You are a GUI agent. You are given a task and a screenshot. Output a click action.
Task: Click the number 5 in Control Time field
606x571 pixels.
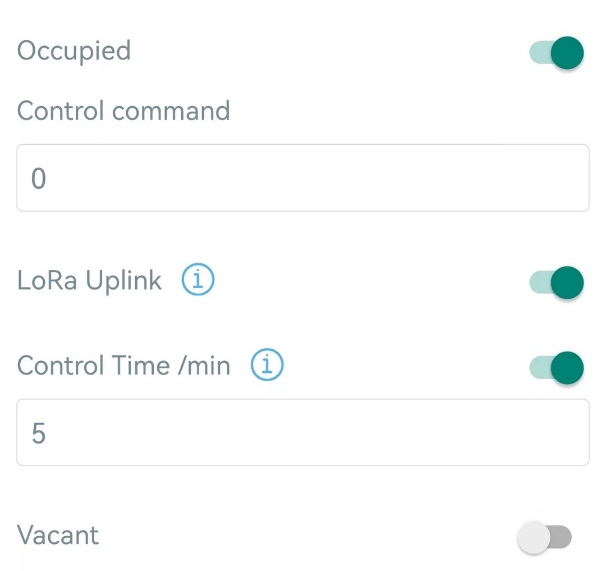coord(39,433)
